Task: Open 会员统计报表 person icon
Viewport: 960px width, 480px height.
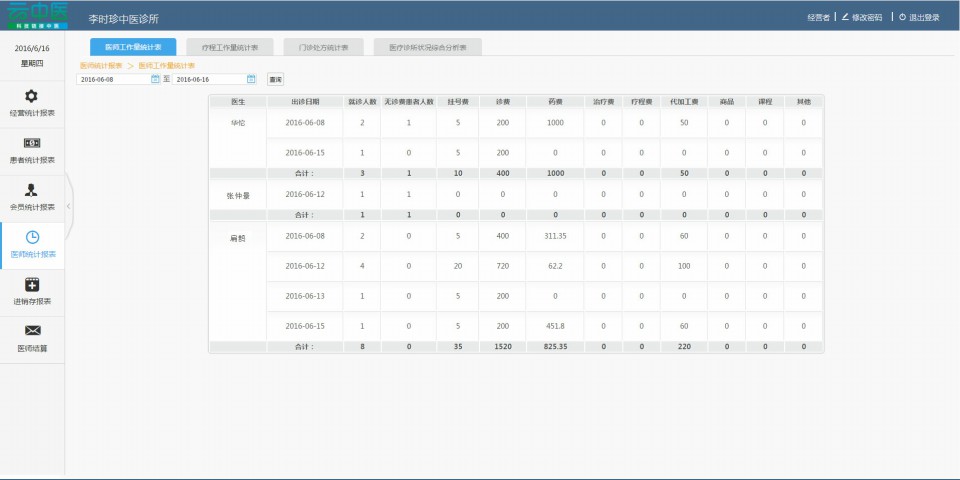Action: pyautogui.click(x=32, y=190)
